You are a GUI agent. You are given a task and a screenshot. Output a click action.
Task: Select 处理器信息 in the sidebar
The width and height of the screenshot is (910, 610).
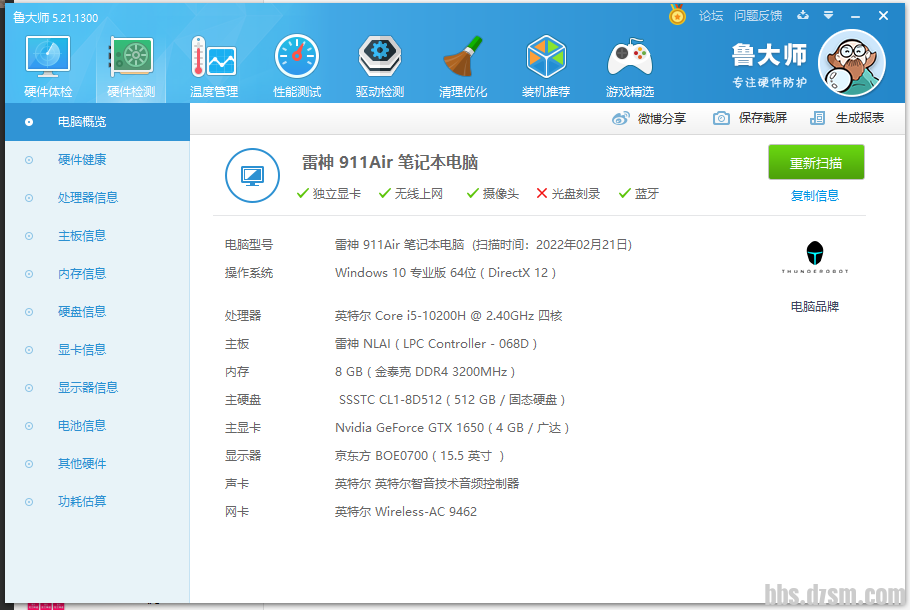click(x=88, y=198)
